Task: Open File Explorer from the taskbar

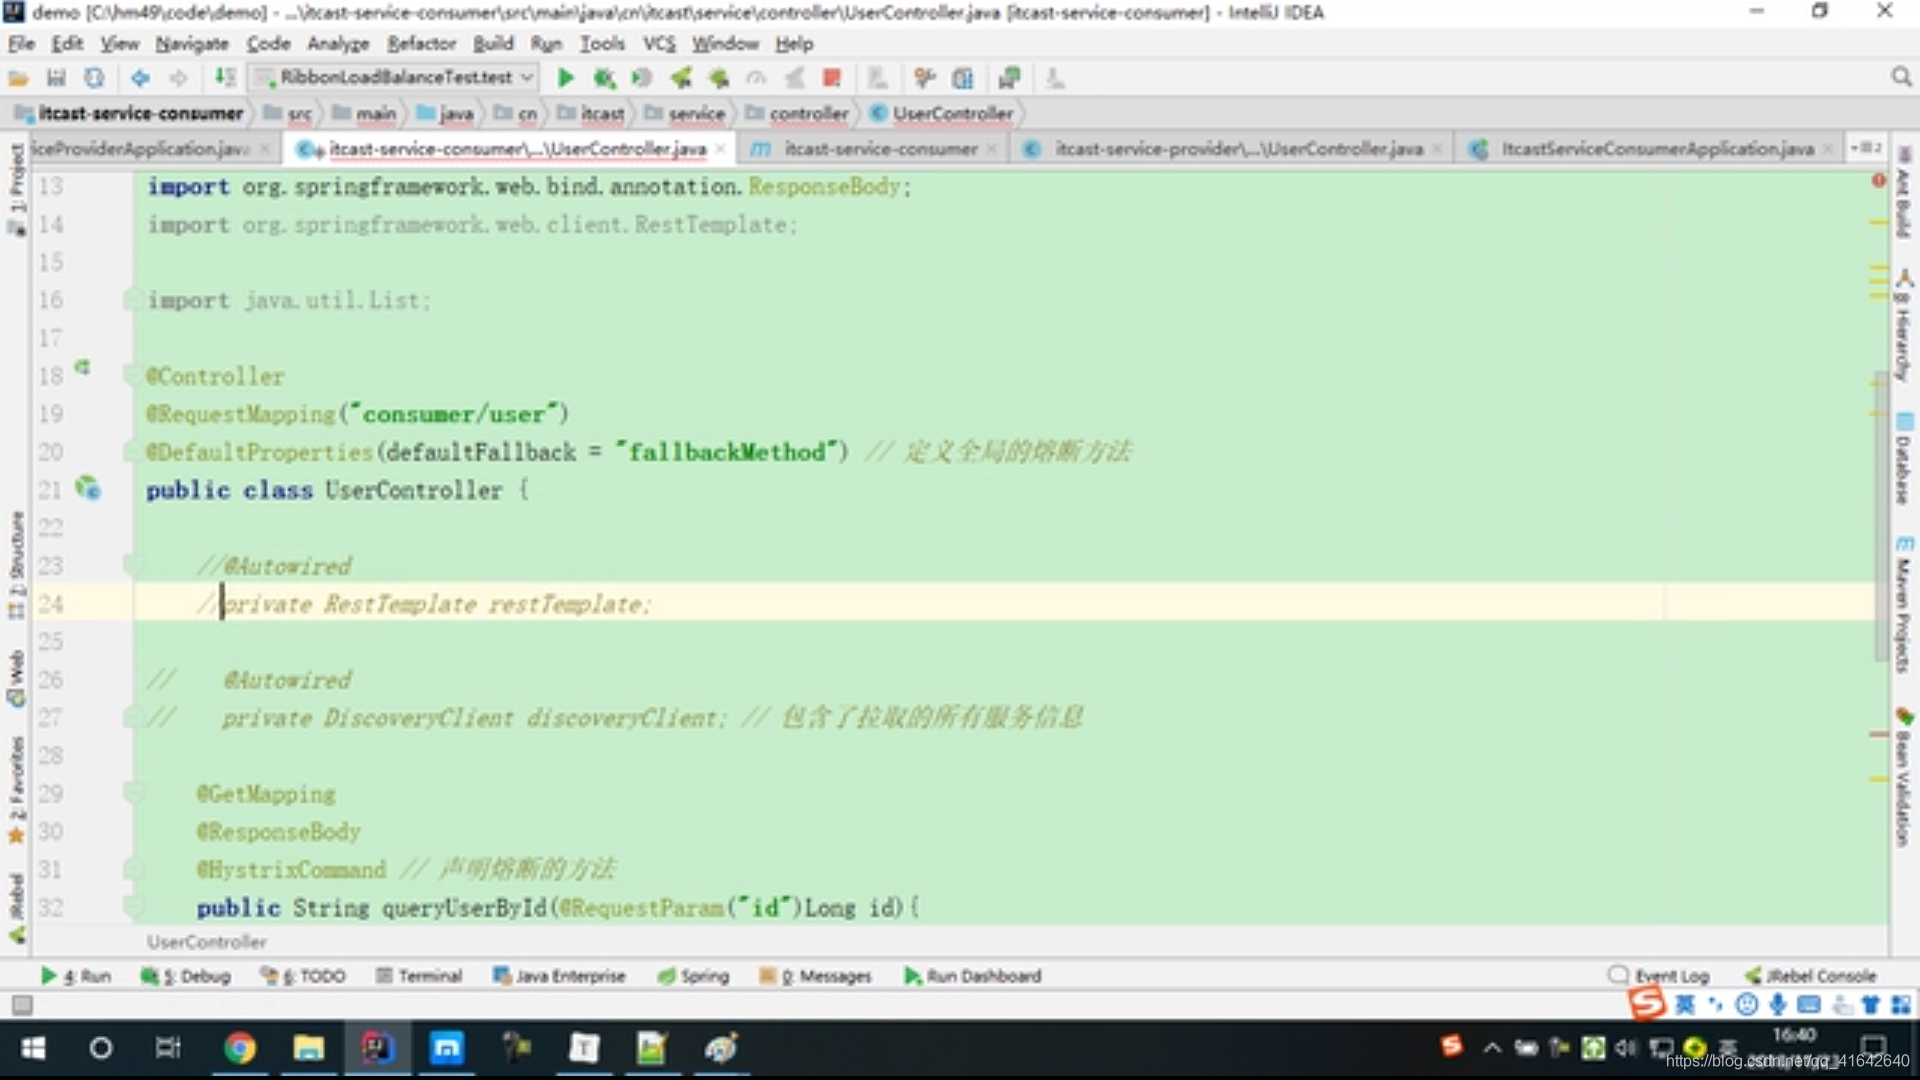Action: 308,1048
